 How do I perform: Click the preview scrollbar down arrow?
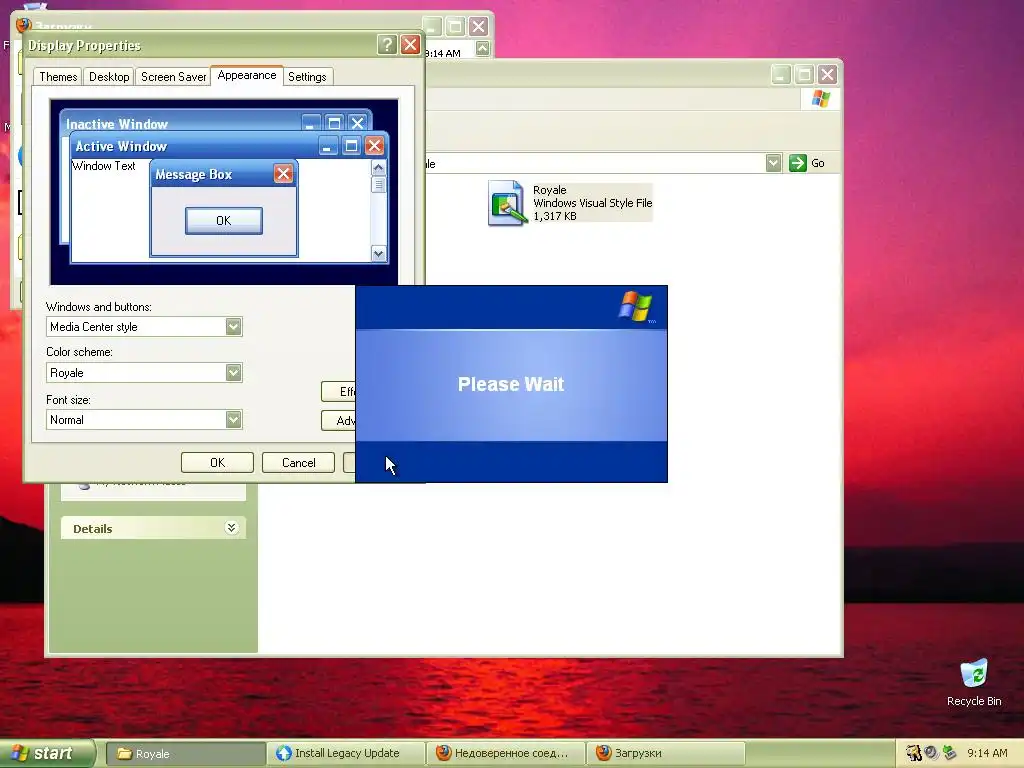(x=378, y=253)
